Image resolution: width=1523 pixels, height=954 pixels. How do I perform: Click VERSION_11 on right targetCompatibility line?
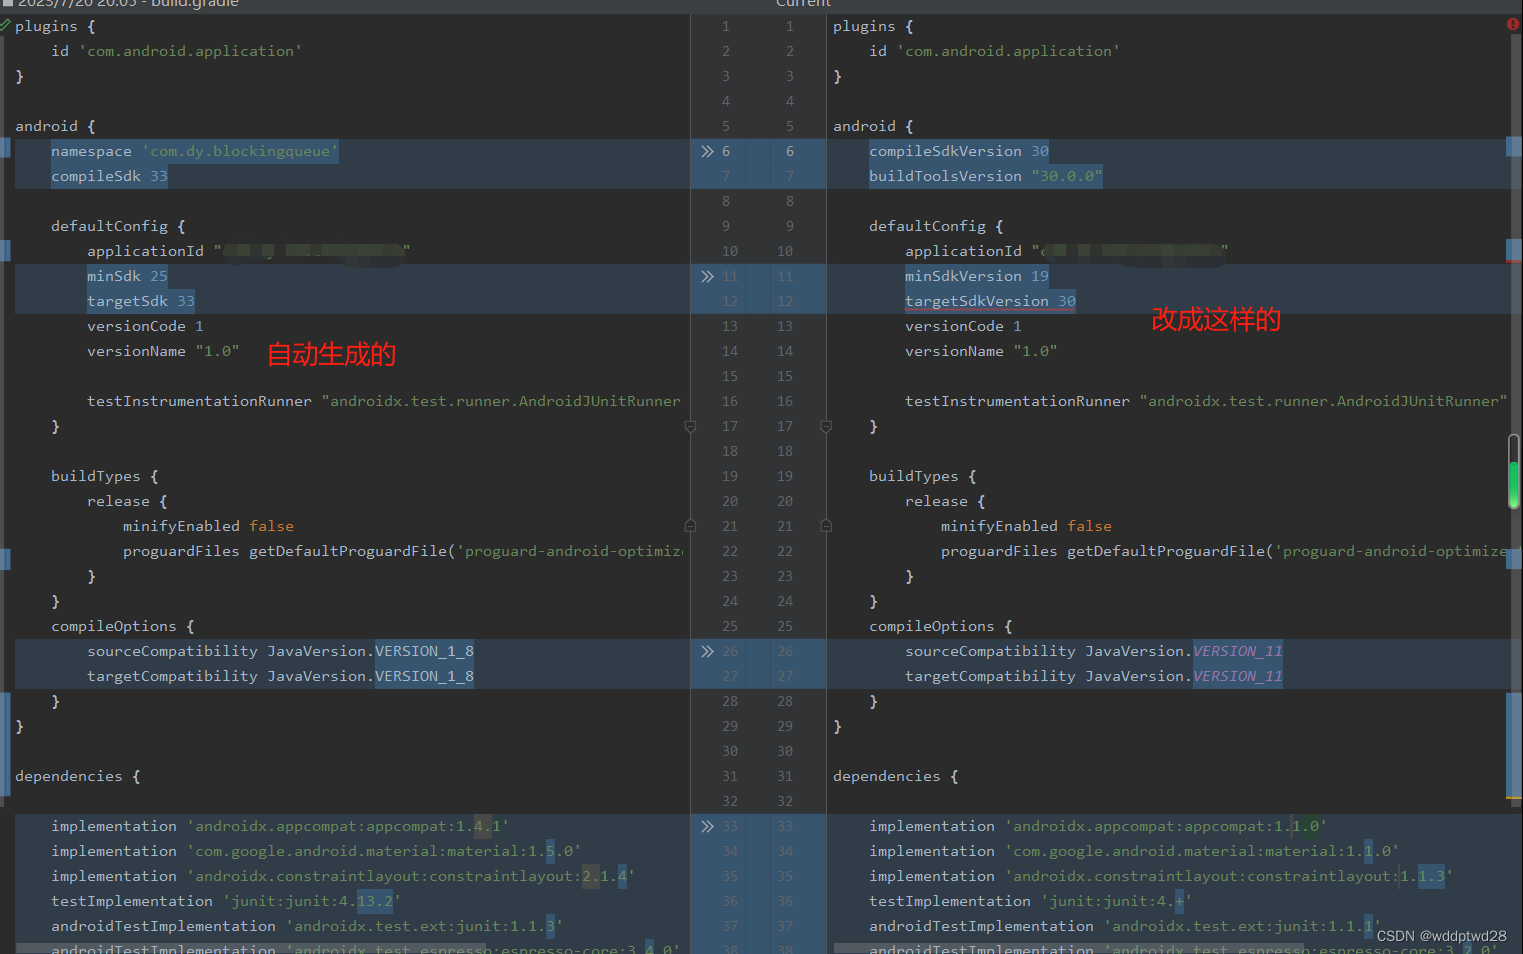click(1237, 676)
